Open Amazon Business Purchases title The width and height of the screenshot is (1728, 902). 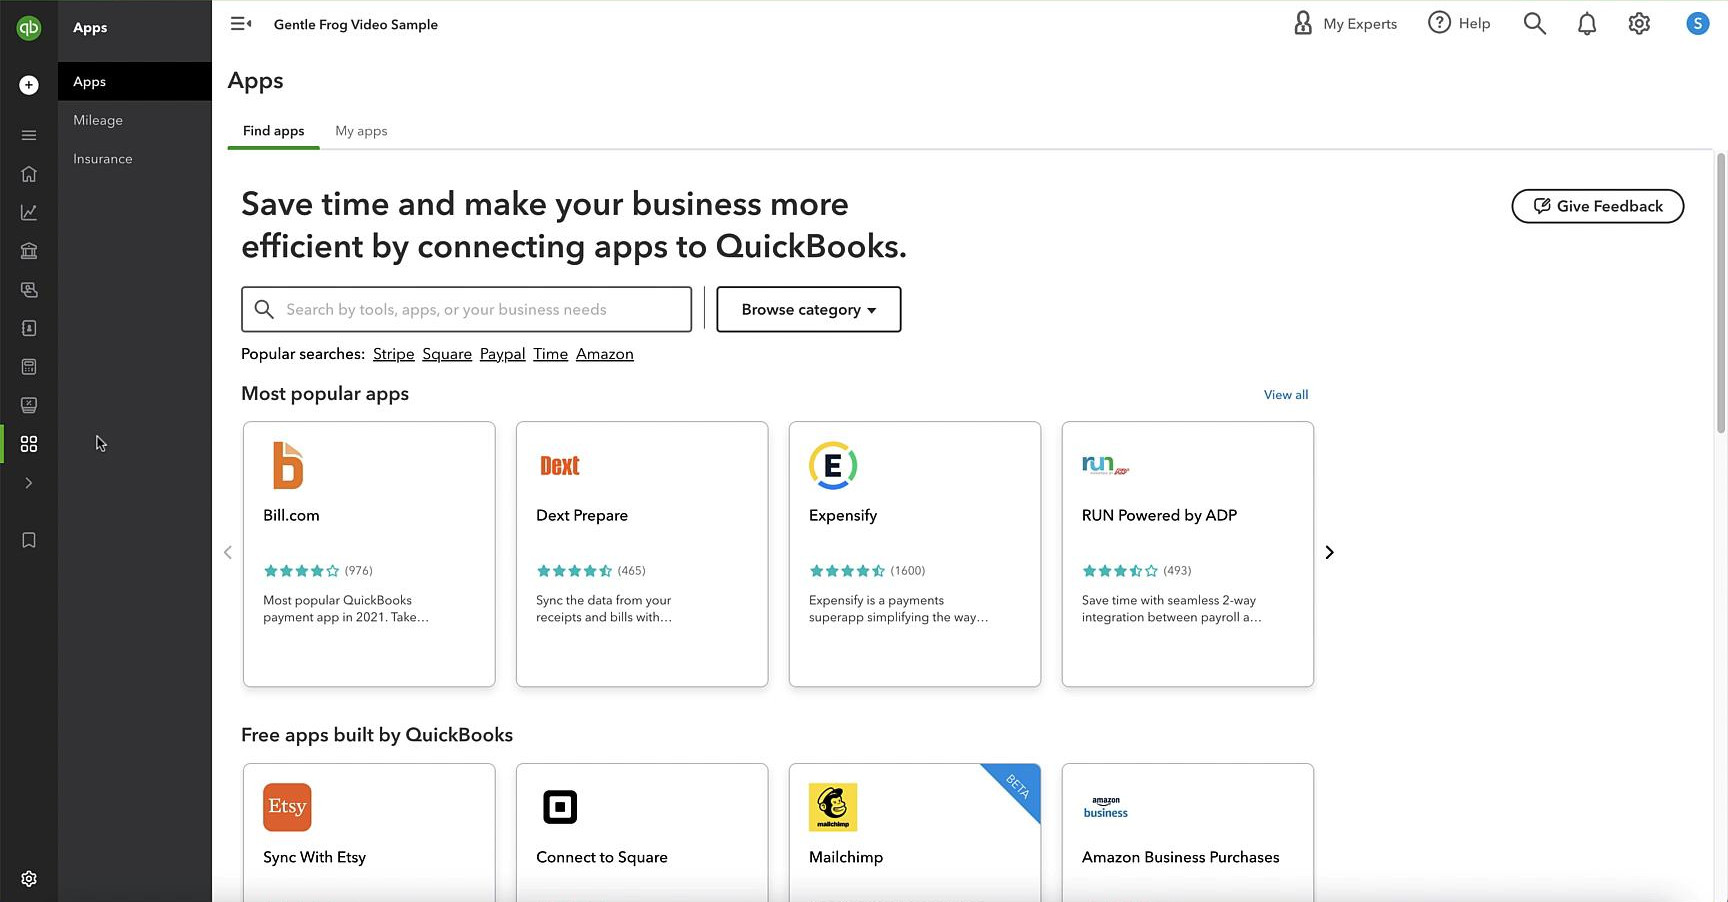tap(1180, 857)
